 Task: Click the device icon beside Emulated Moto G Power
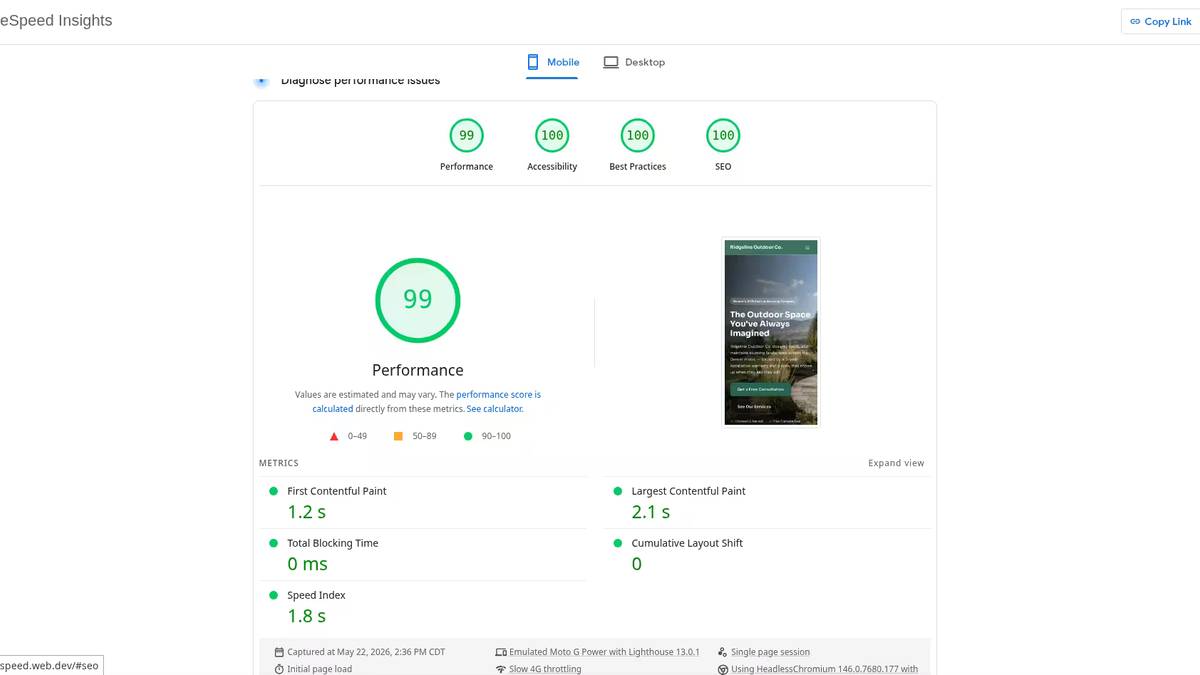coord(501,652)
